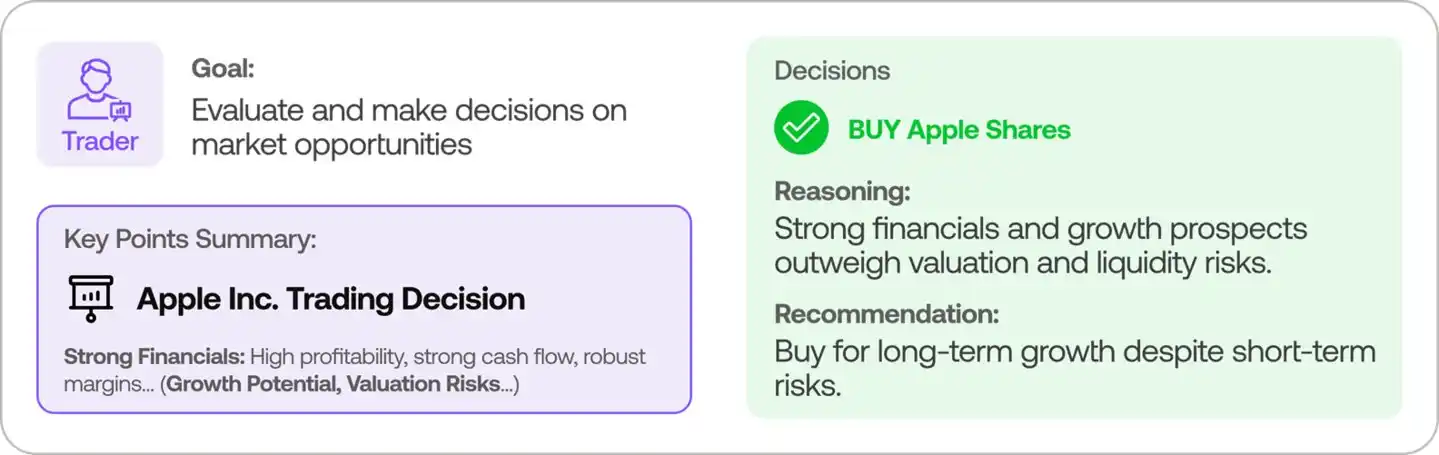Viewport: 1439px width, 455px height.
Task: Expand the Growth Potential, Valuation Risks ellipsis text
Action: (340, 384)
